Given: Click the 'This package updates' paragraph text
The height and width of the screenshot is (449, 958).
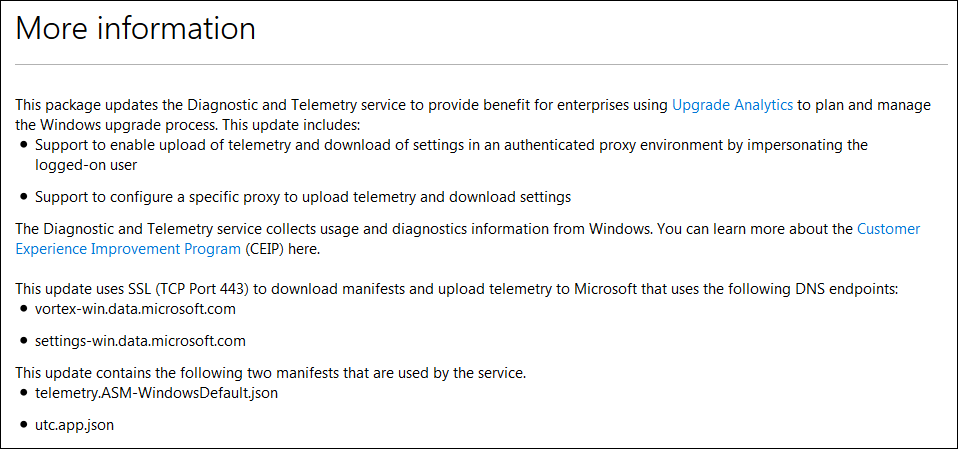Looking at the screenshot, I should 473,115.
